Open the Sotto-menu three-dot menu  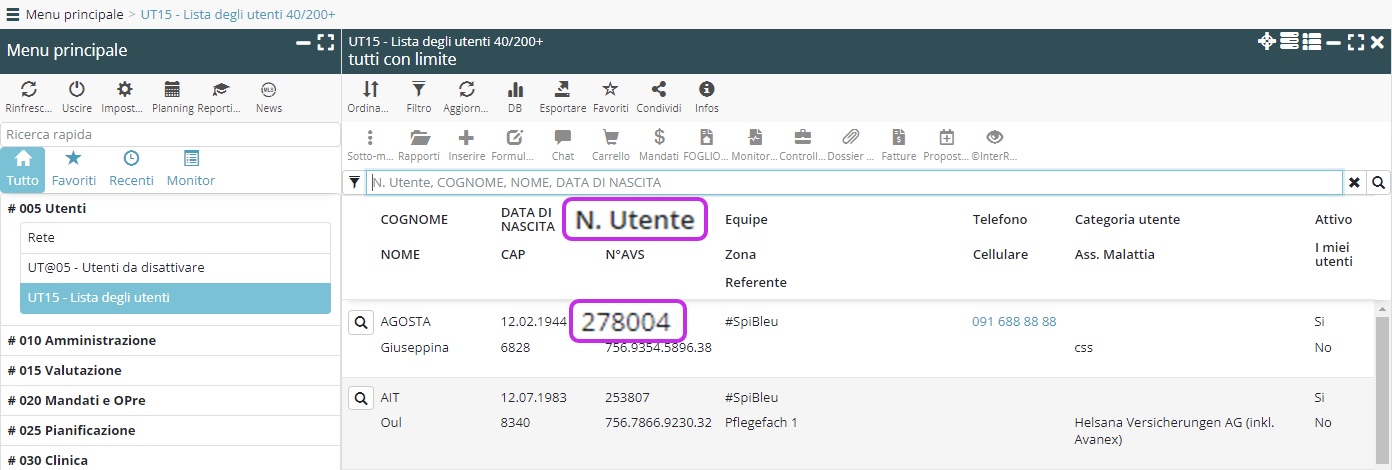coord(370,138)
